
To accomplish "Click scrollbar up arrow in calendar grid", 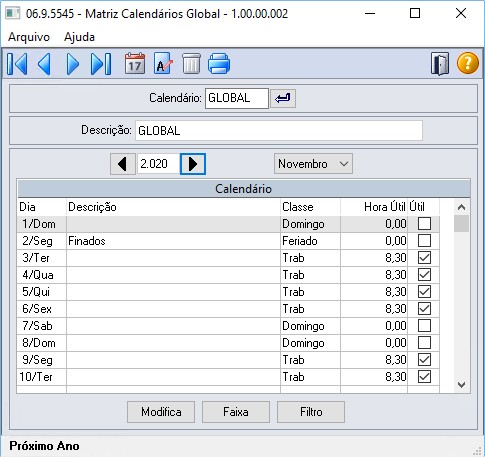I will pyautogui.click(x=461, y=207).
